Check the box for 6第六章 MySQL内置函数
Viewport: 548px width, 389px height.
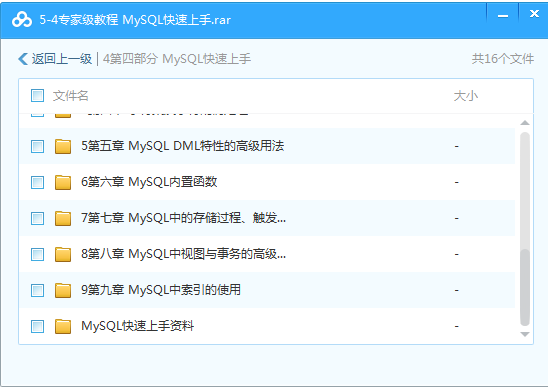pos(37,182)
